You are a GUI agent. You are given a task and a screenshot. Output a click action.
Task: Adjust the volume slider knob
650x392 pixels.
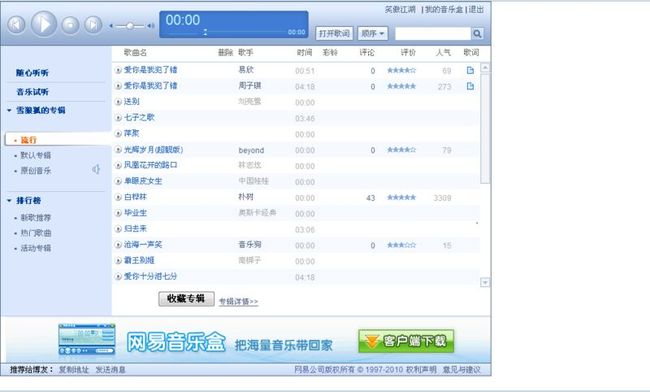pyautogui.click(x=130, y=26)
